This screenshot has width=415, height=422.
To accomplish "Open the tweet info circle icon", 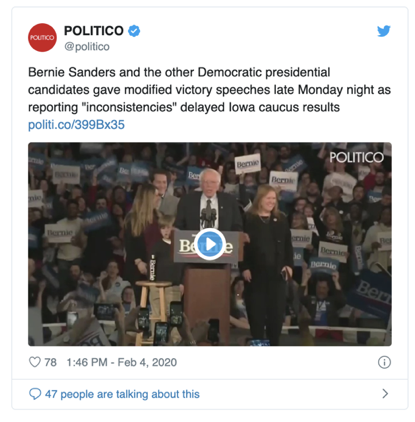I will pos(384,362).
